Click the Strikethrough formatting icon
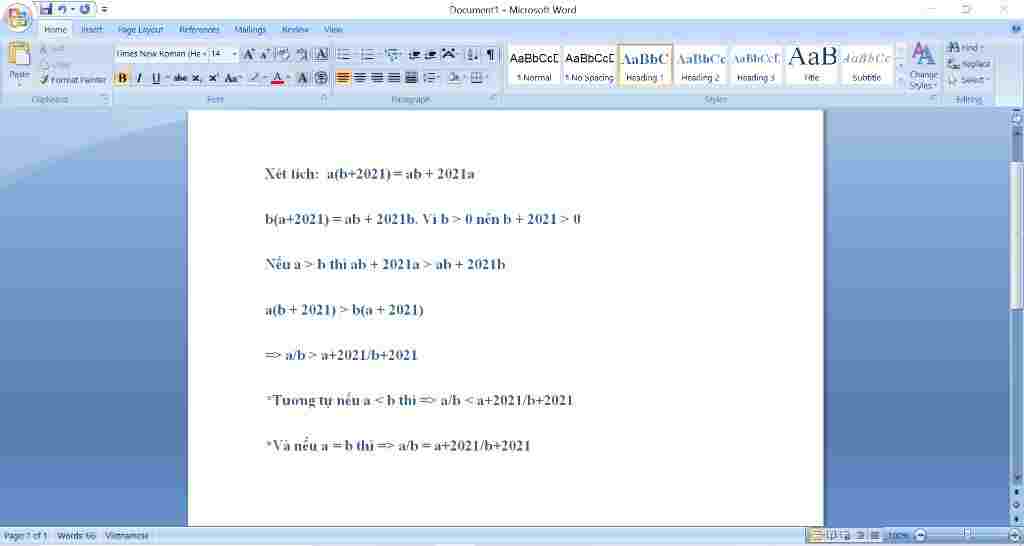The image size is (1024, 546). click(x=180, y=78)
